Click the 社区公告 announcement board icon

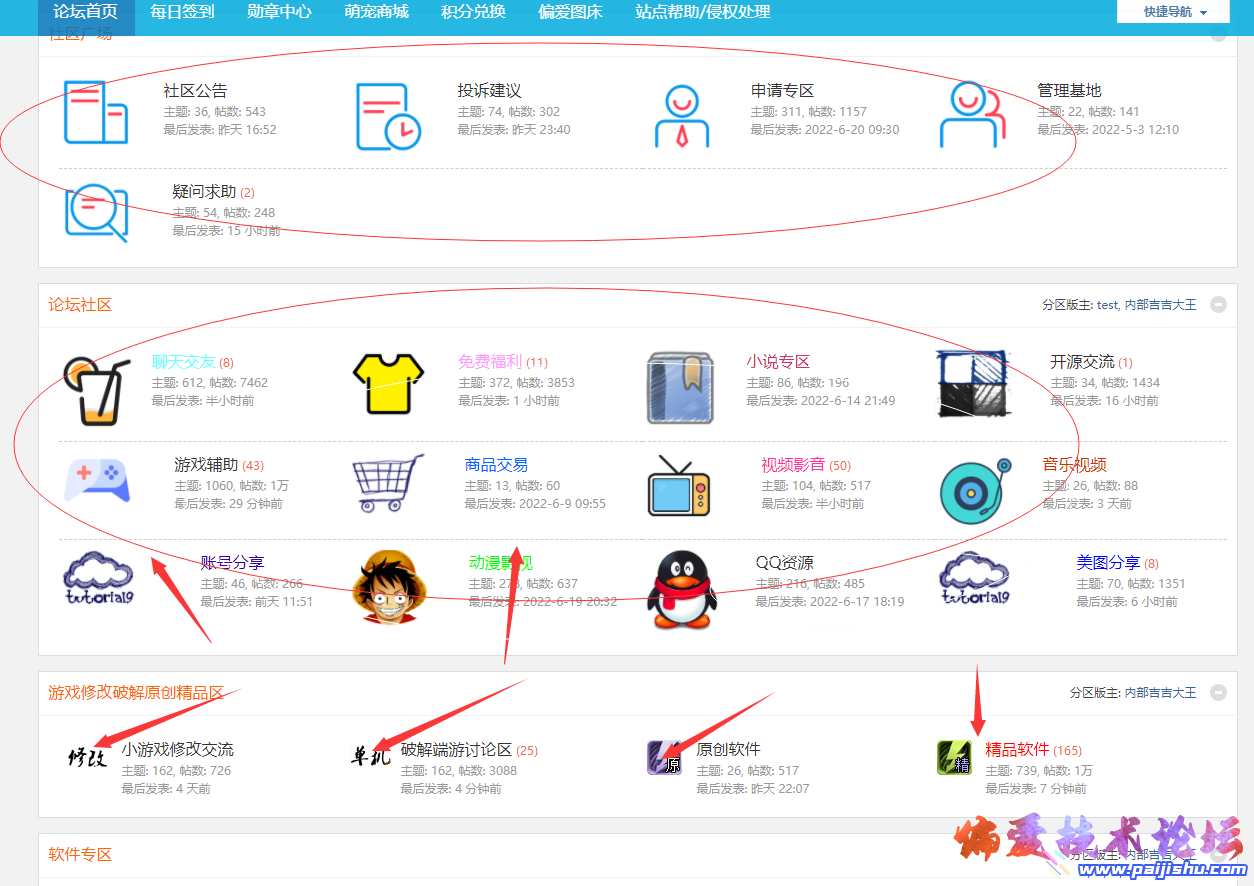click(96, 112)
